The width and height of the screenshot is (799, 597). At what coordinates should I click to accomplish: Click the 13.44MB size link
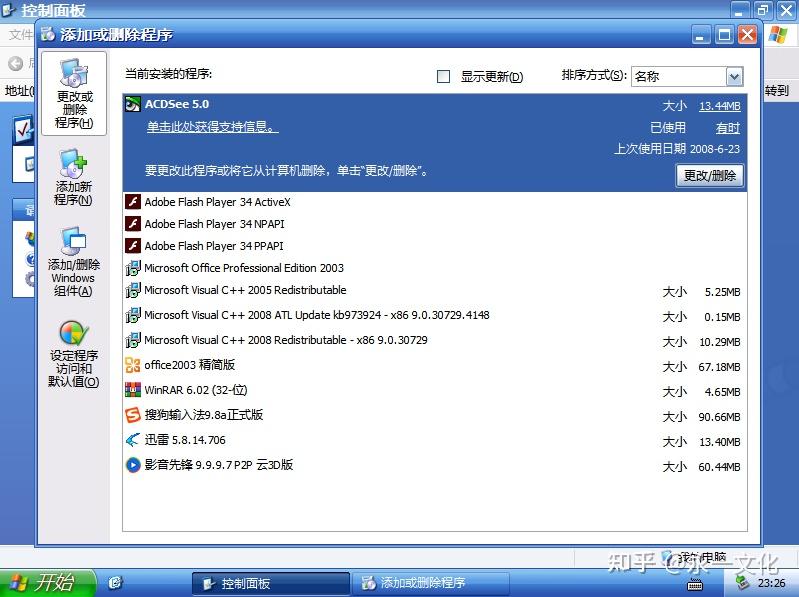(720, 106)
